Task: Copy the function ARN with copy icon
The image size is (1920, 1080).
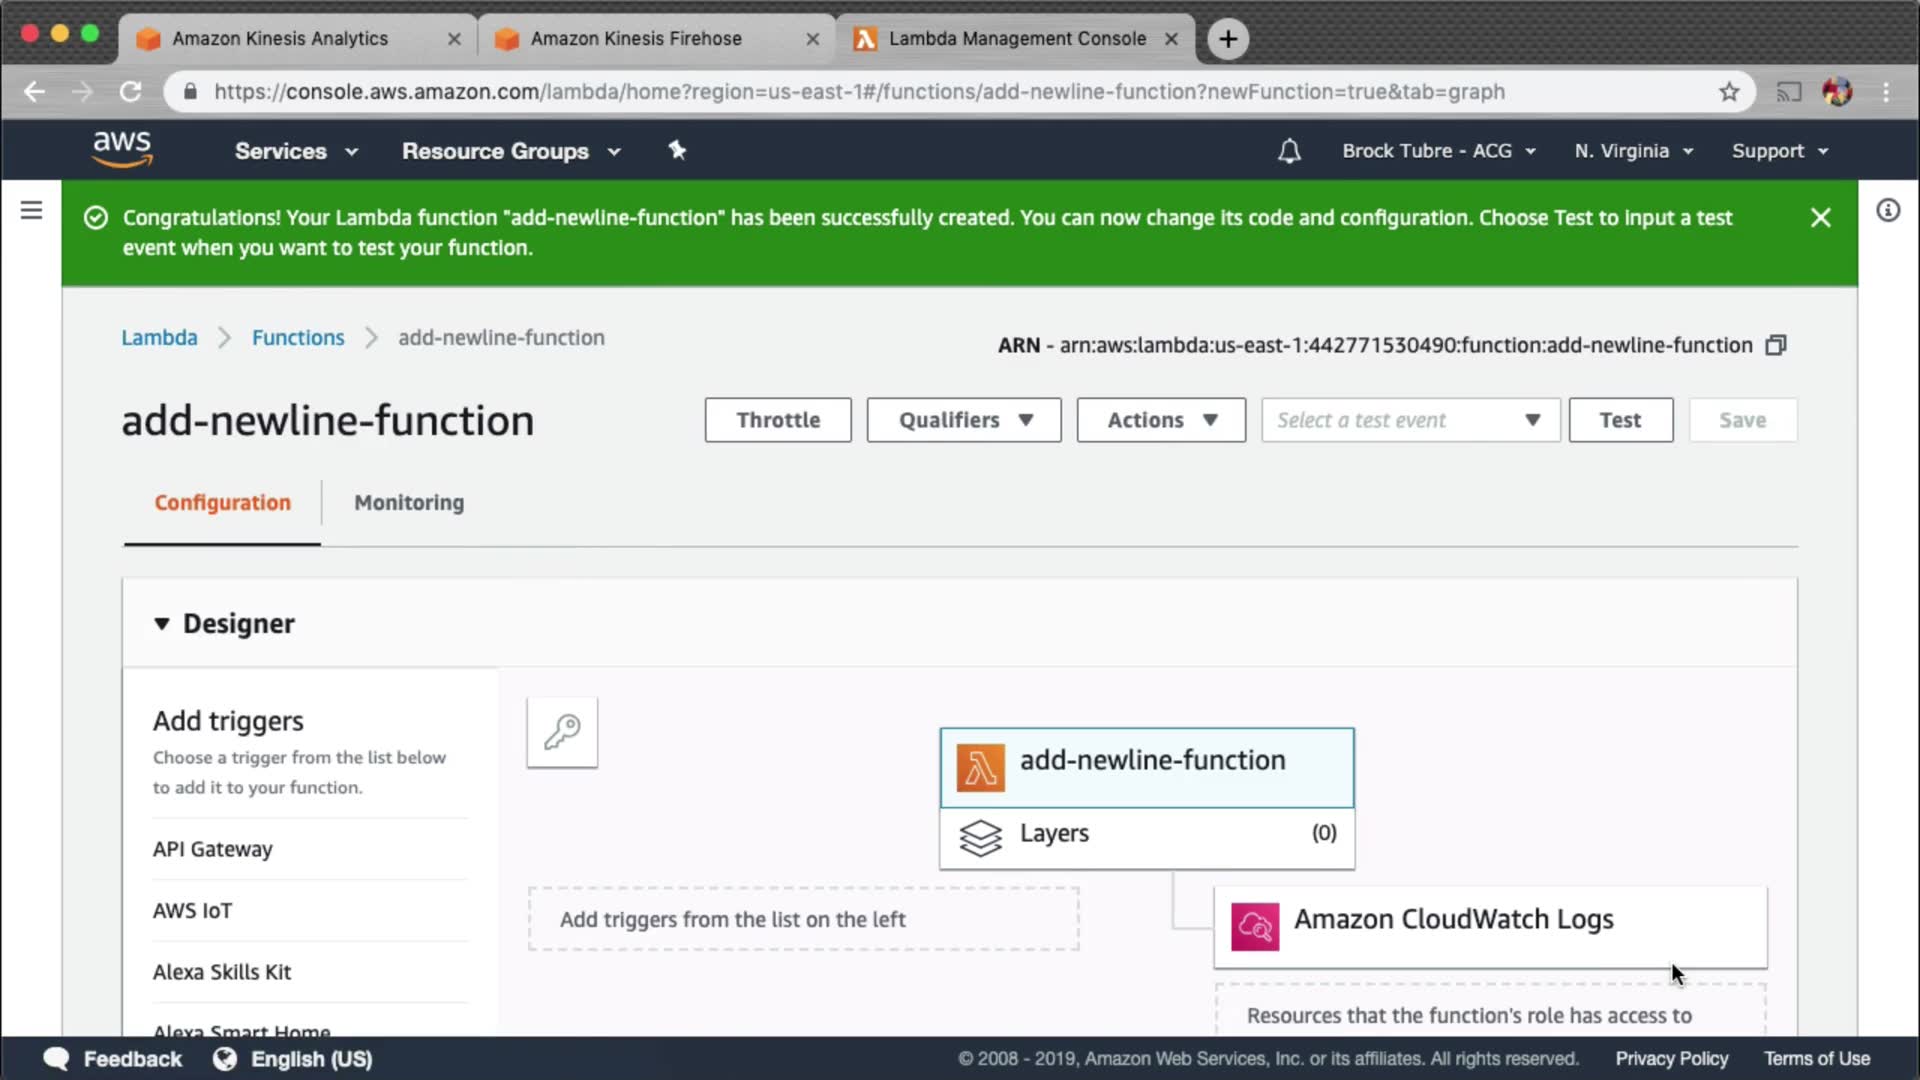Action: click(x=1776, y=345)
